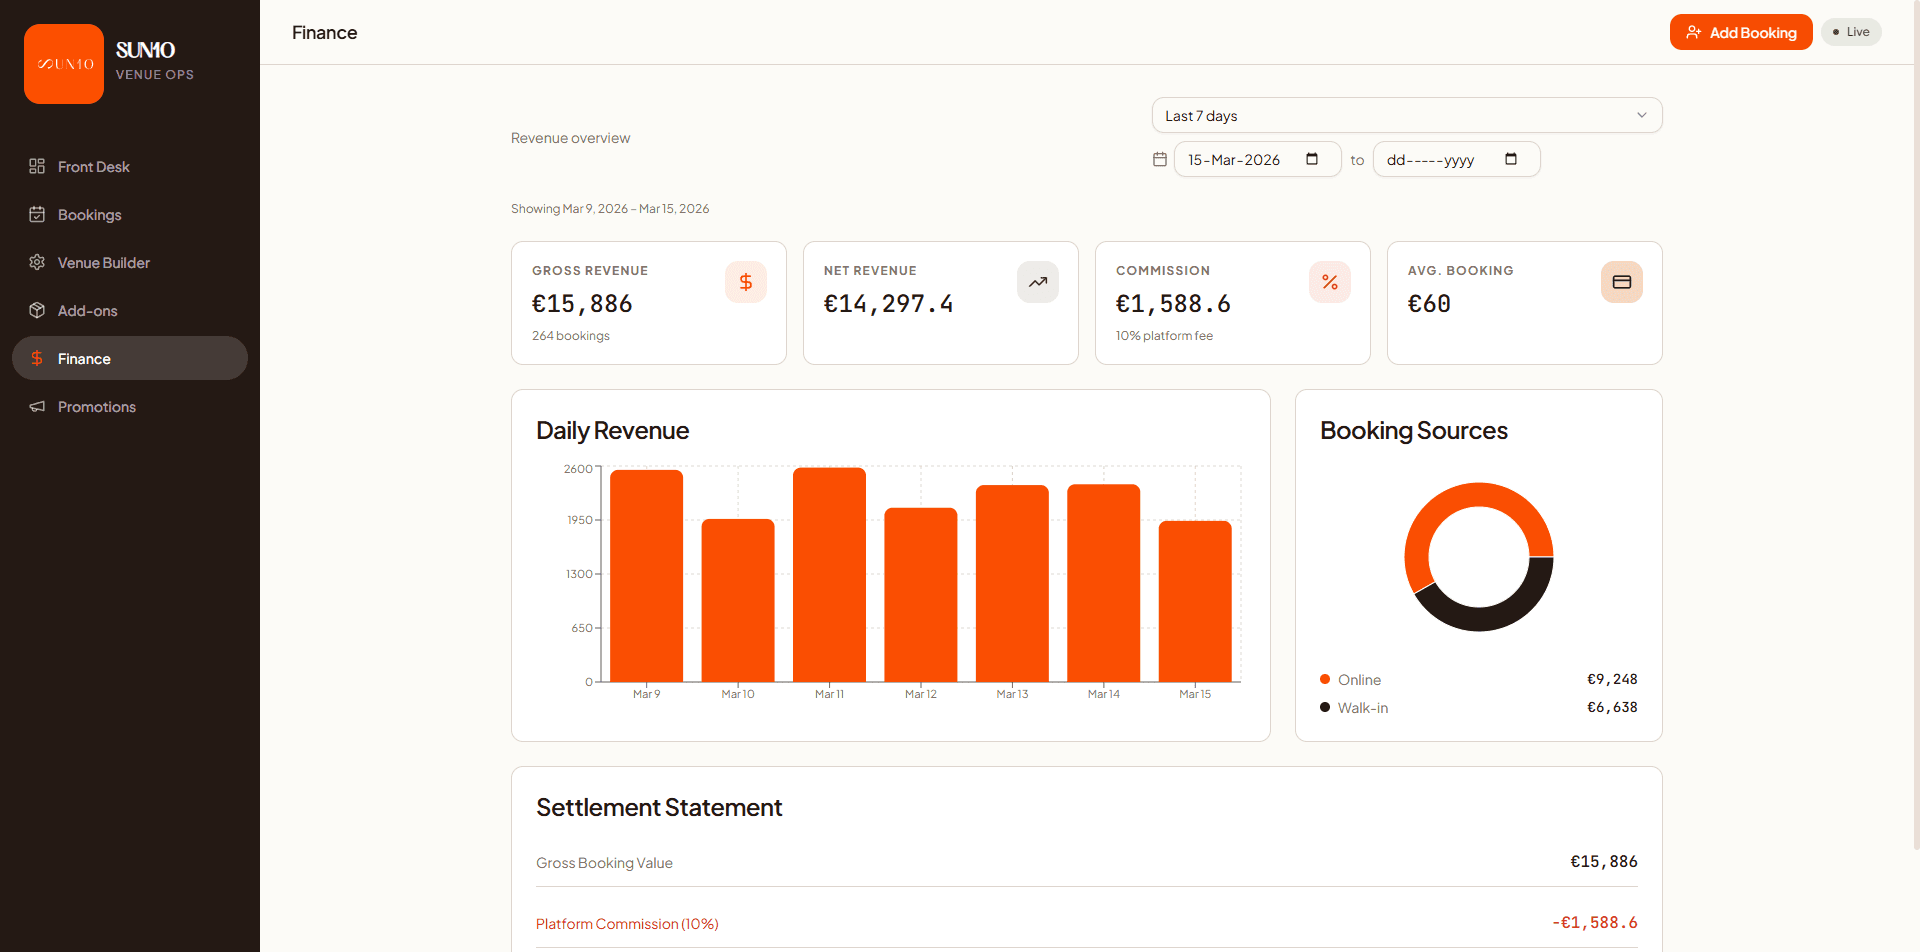Toggle Online series in Booking Sources legend
The width and height of the screenshot is (1920, 952).
[1358, 680]
